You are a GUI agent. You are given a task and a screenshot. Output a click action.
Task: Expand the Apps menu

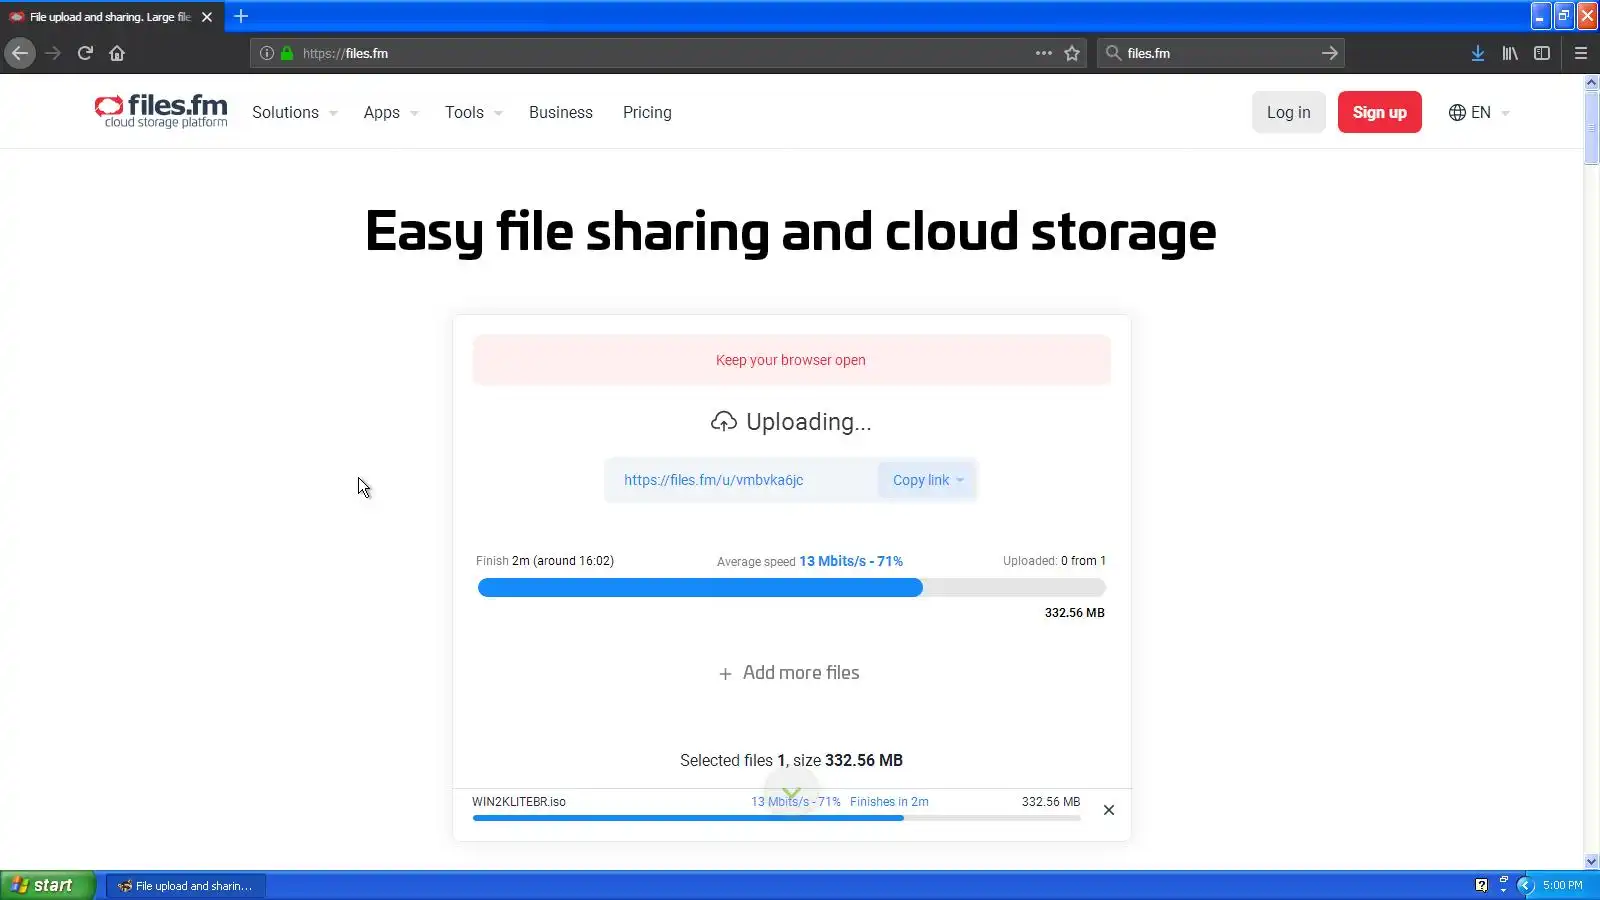click(391, 113)
